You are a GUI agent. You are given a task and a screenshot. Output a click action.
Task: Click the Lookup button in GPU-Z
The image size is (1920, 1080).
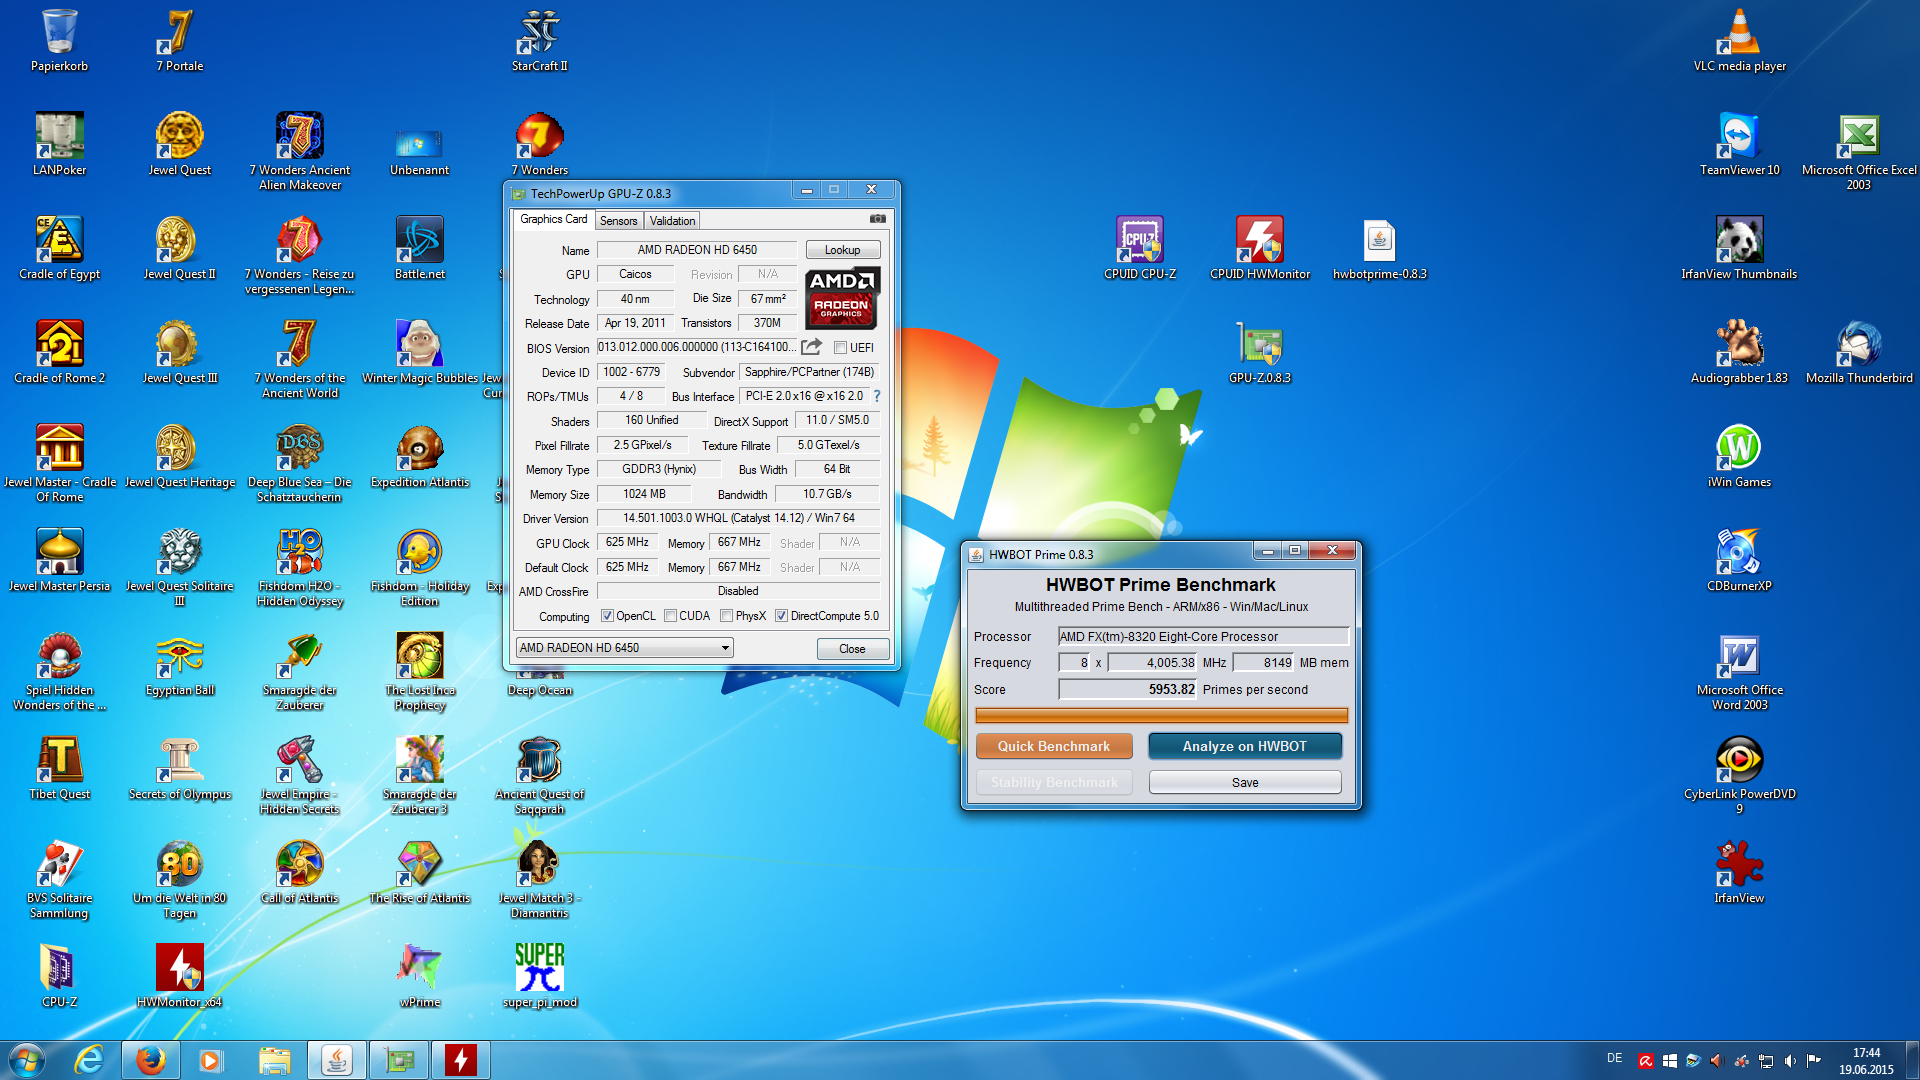point(843,250)
